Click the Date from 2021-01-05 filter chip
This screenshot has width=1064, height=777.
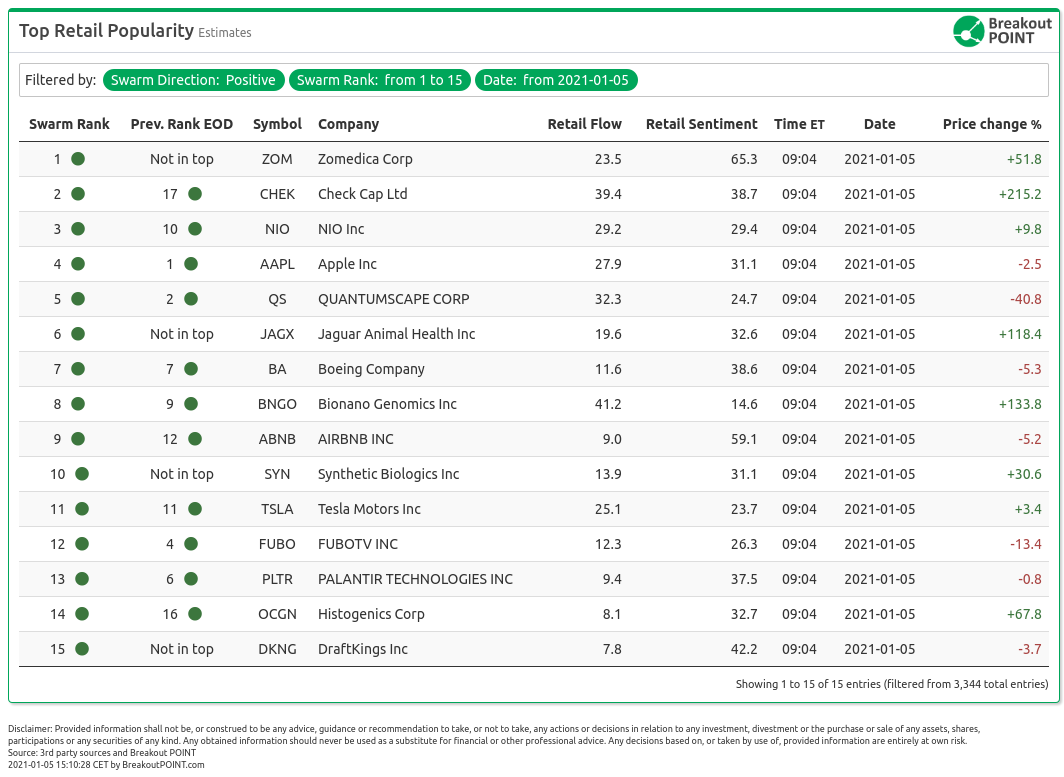tap(556, 80)
